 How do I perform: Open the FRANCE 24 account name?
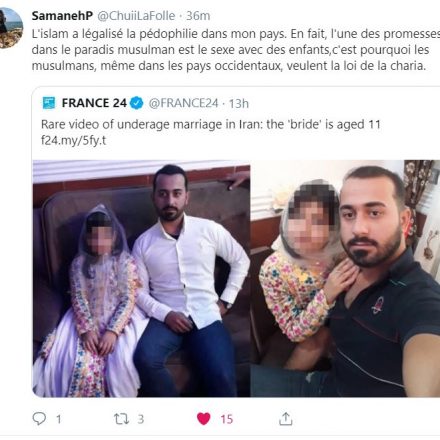pyautogui.click(x=94, y=103)
